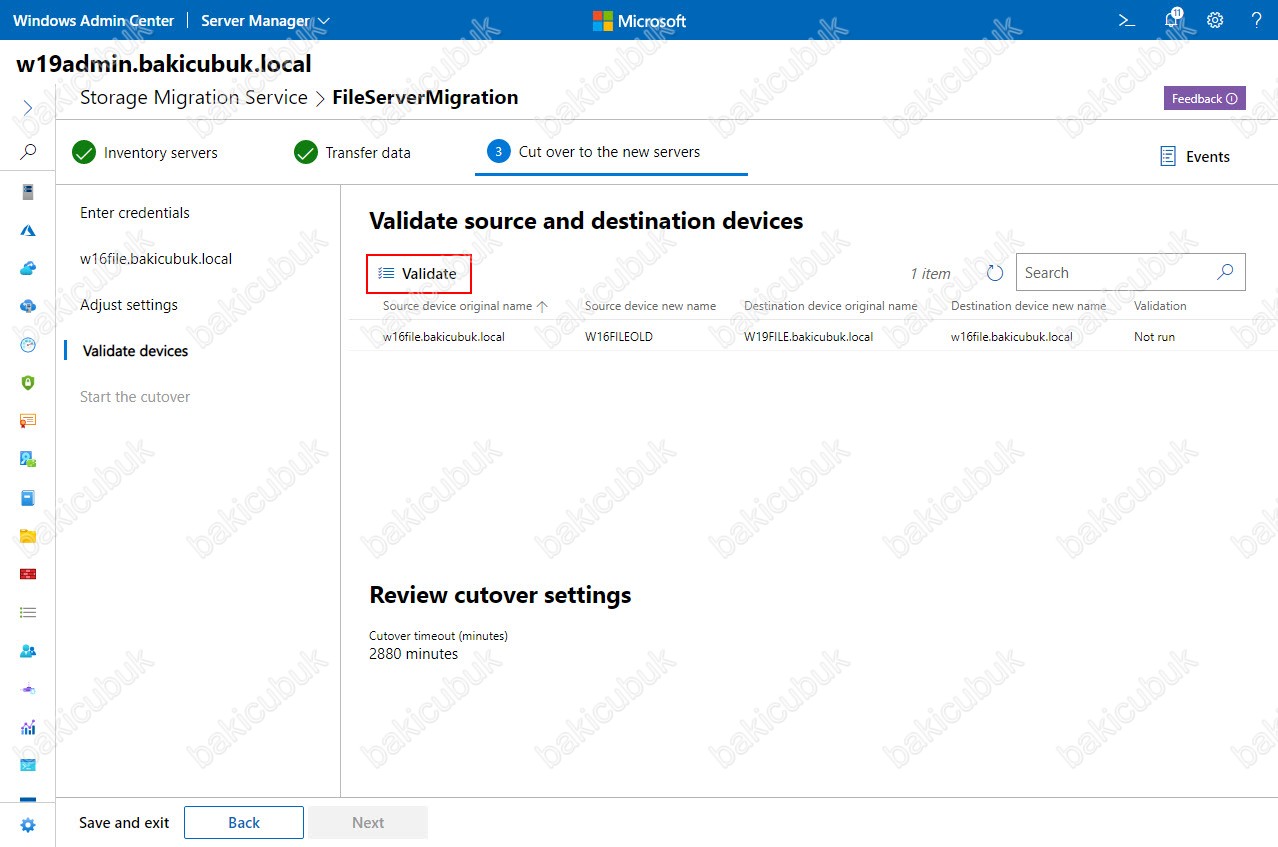Open the Devices sidebar icon

click(x=28, y=459)
